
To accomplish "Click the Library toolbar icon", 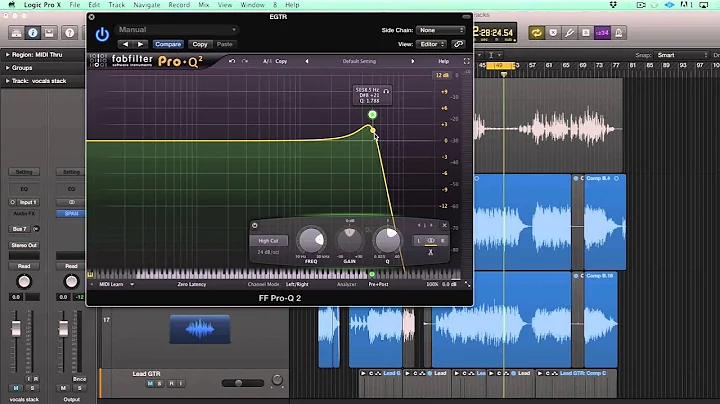I will (x=16, y=33).
